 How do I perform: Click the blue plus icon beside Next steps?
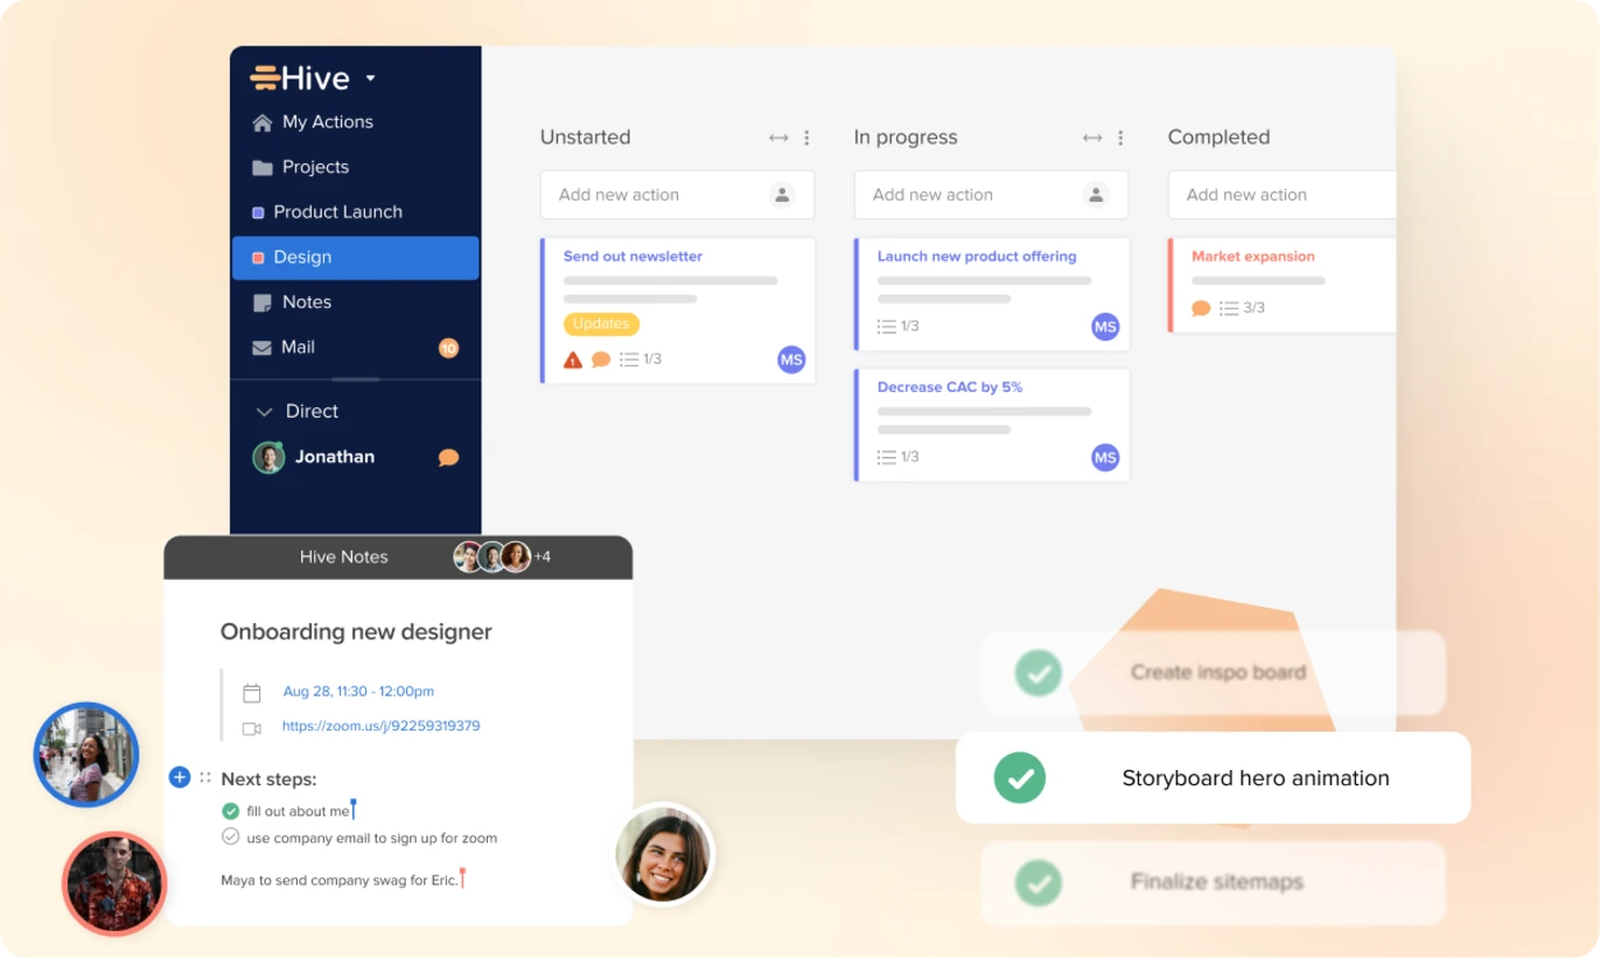179,777
